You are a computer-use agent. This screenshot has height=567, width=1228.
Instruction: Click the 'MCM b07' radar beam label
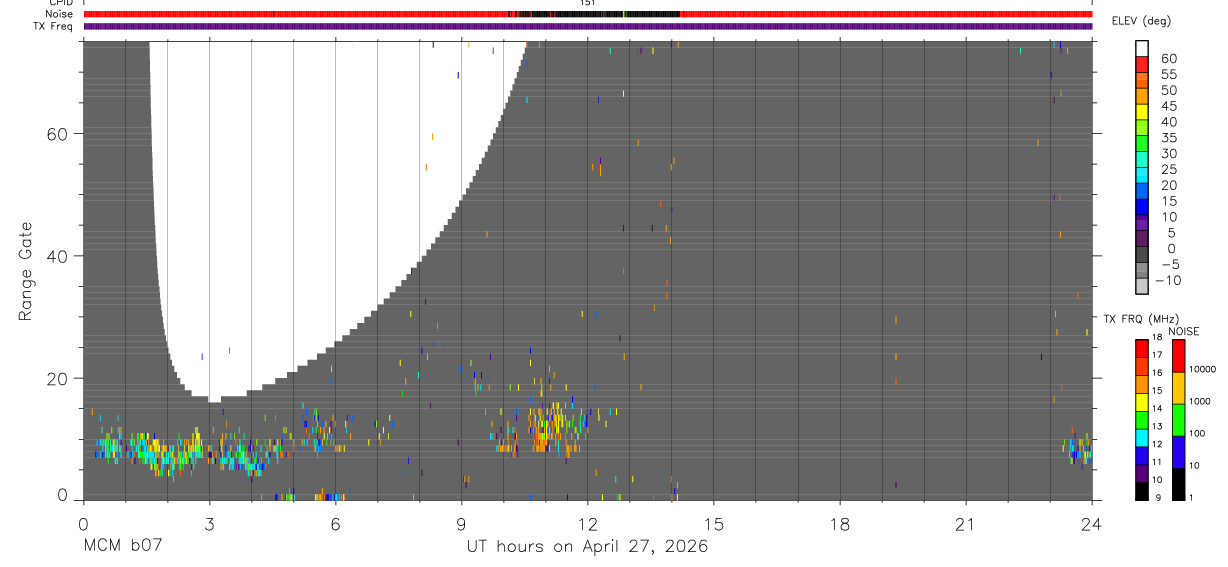click(x=122, y=547)
